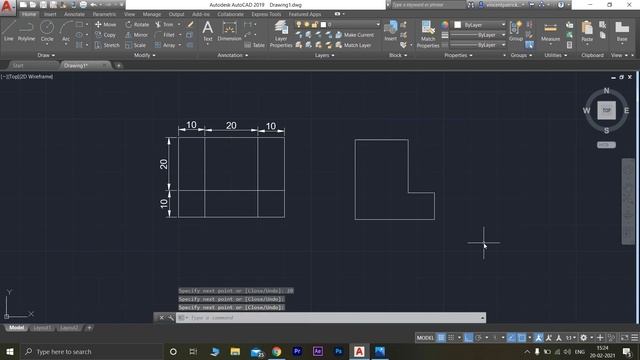This screenshot has height=360, width=640.
Task: Insert a Table from Annotation panel
Action: [x=255, y=45]
